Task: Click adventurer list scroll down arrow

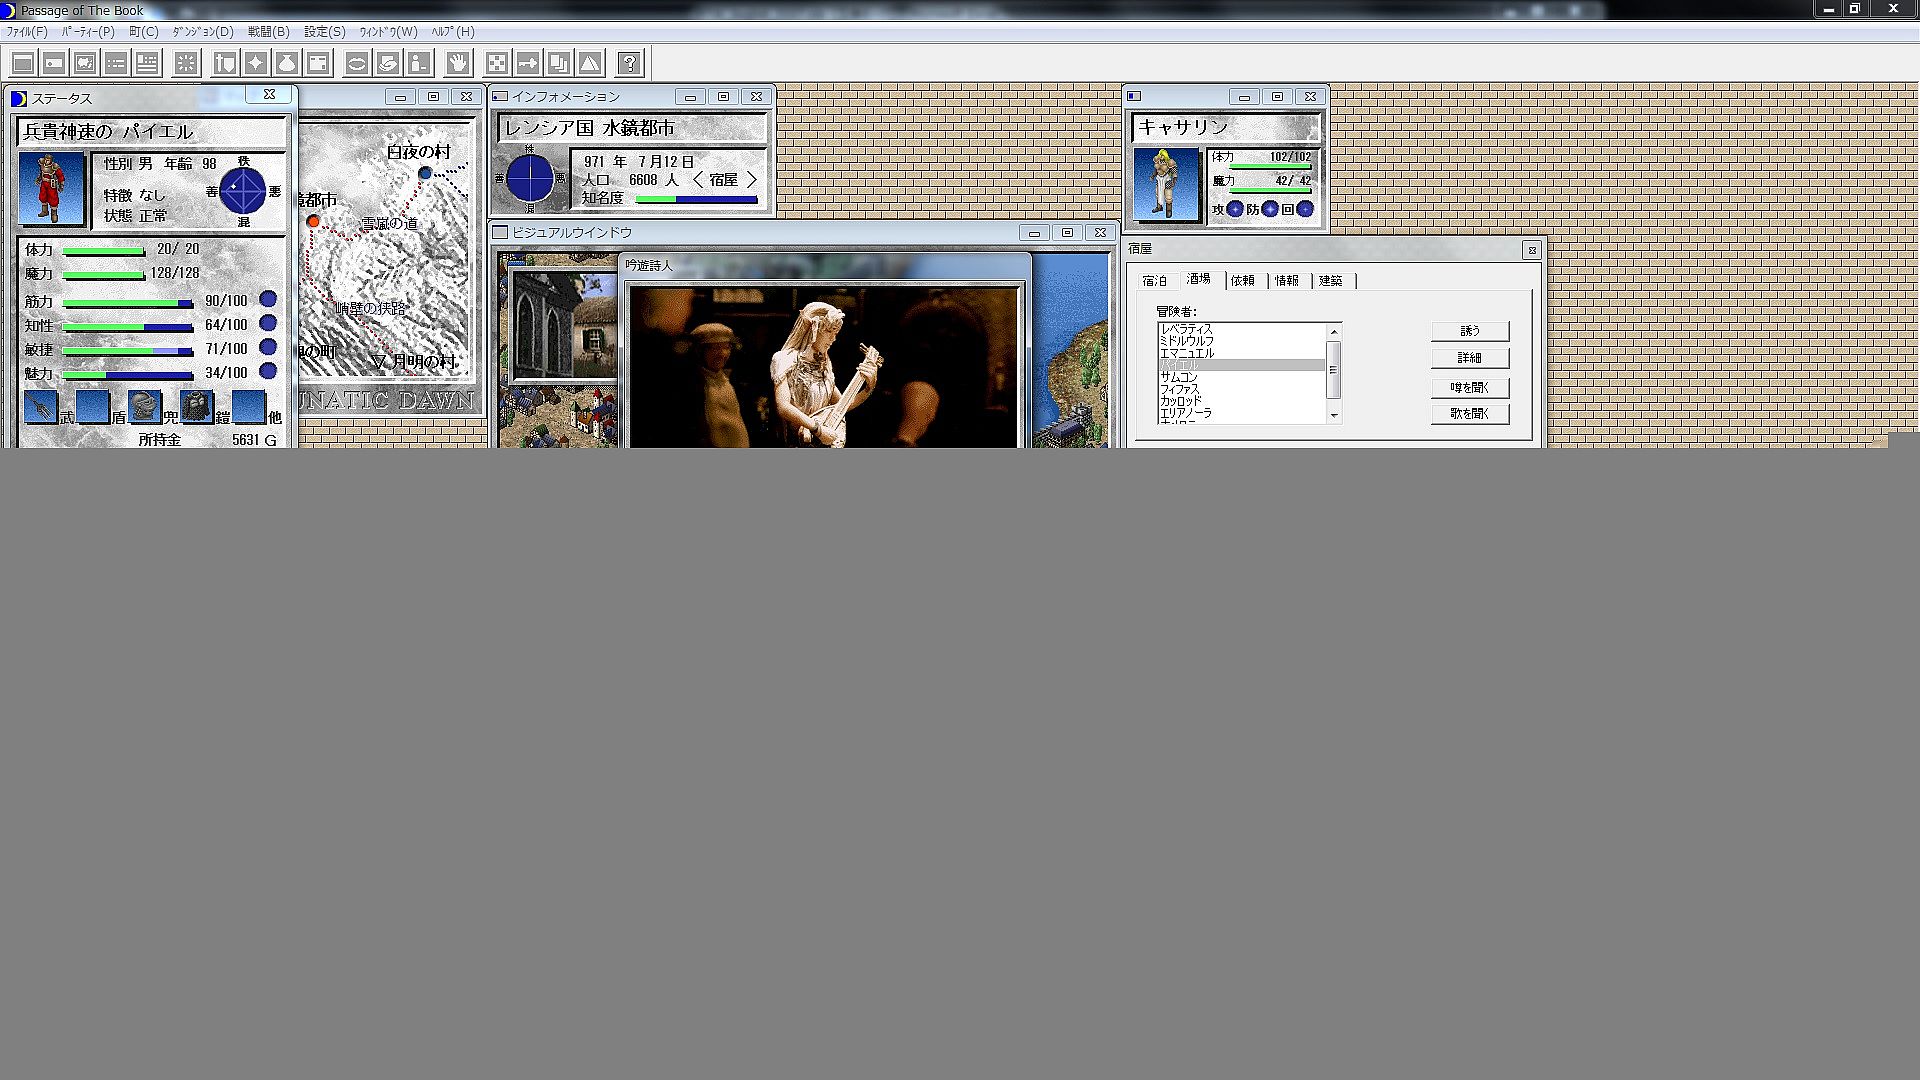Action: (1333, 415)
